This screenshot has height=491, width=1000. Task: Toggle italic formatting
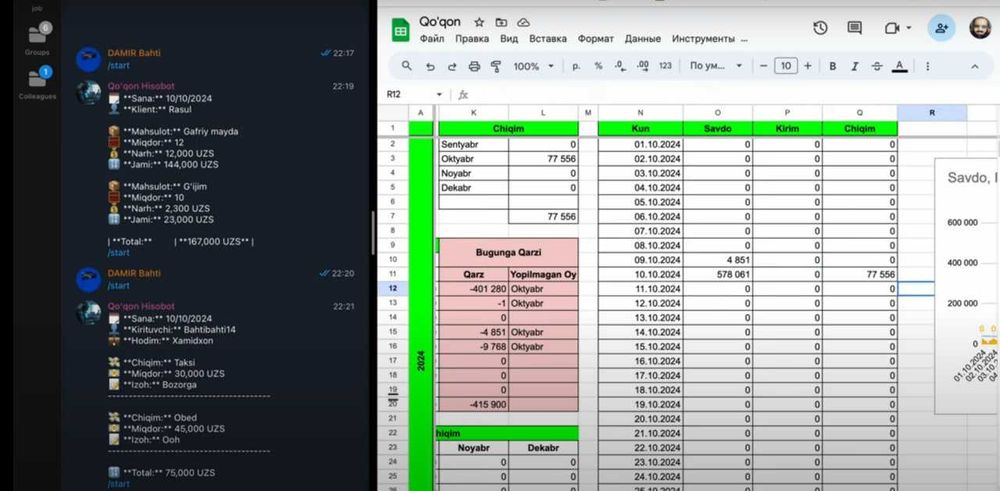pyautogui.click(x=855, y=66)
